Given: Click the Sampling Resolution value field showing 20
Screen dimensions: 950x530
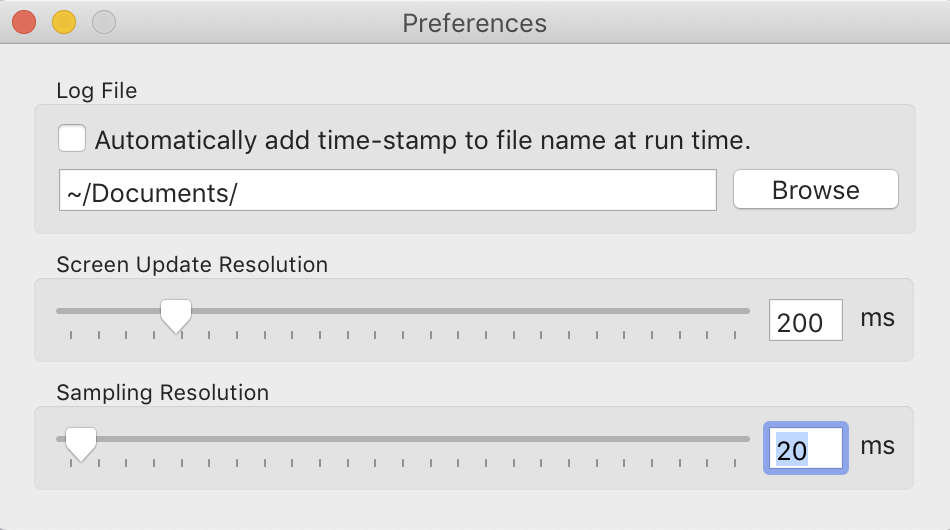Looking at the screenshot, I should [x=805, y=449].
